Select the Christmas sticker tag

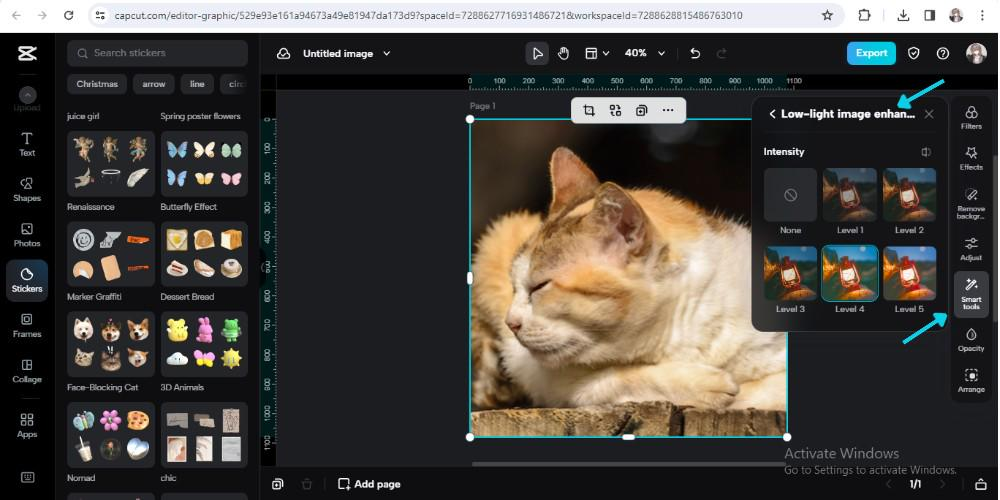[97, 84]
